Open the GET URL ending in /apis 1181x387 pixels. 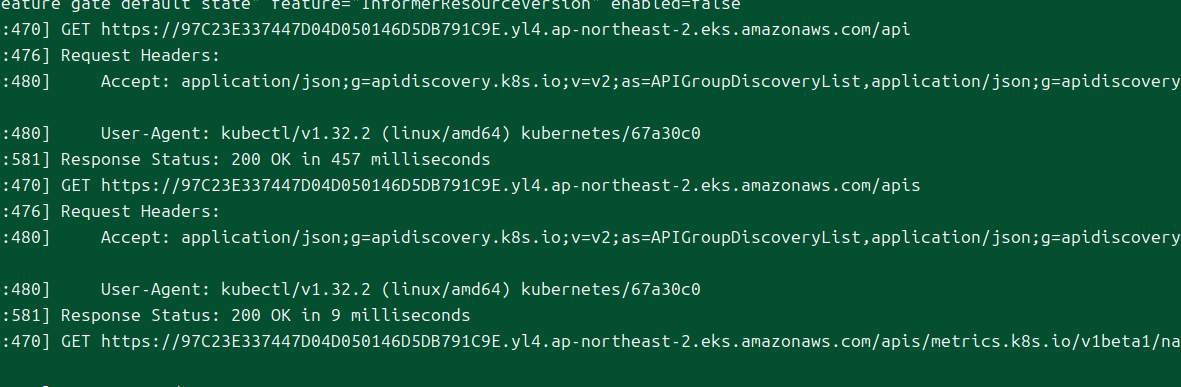[511, 185]
